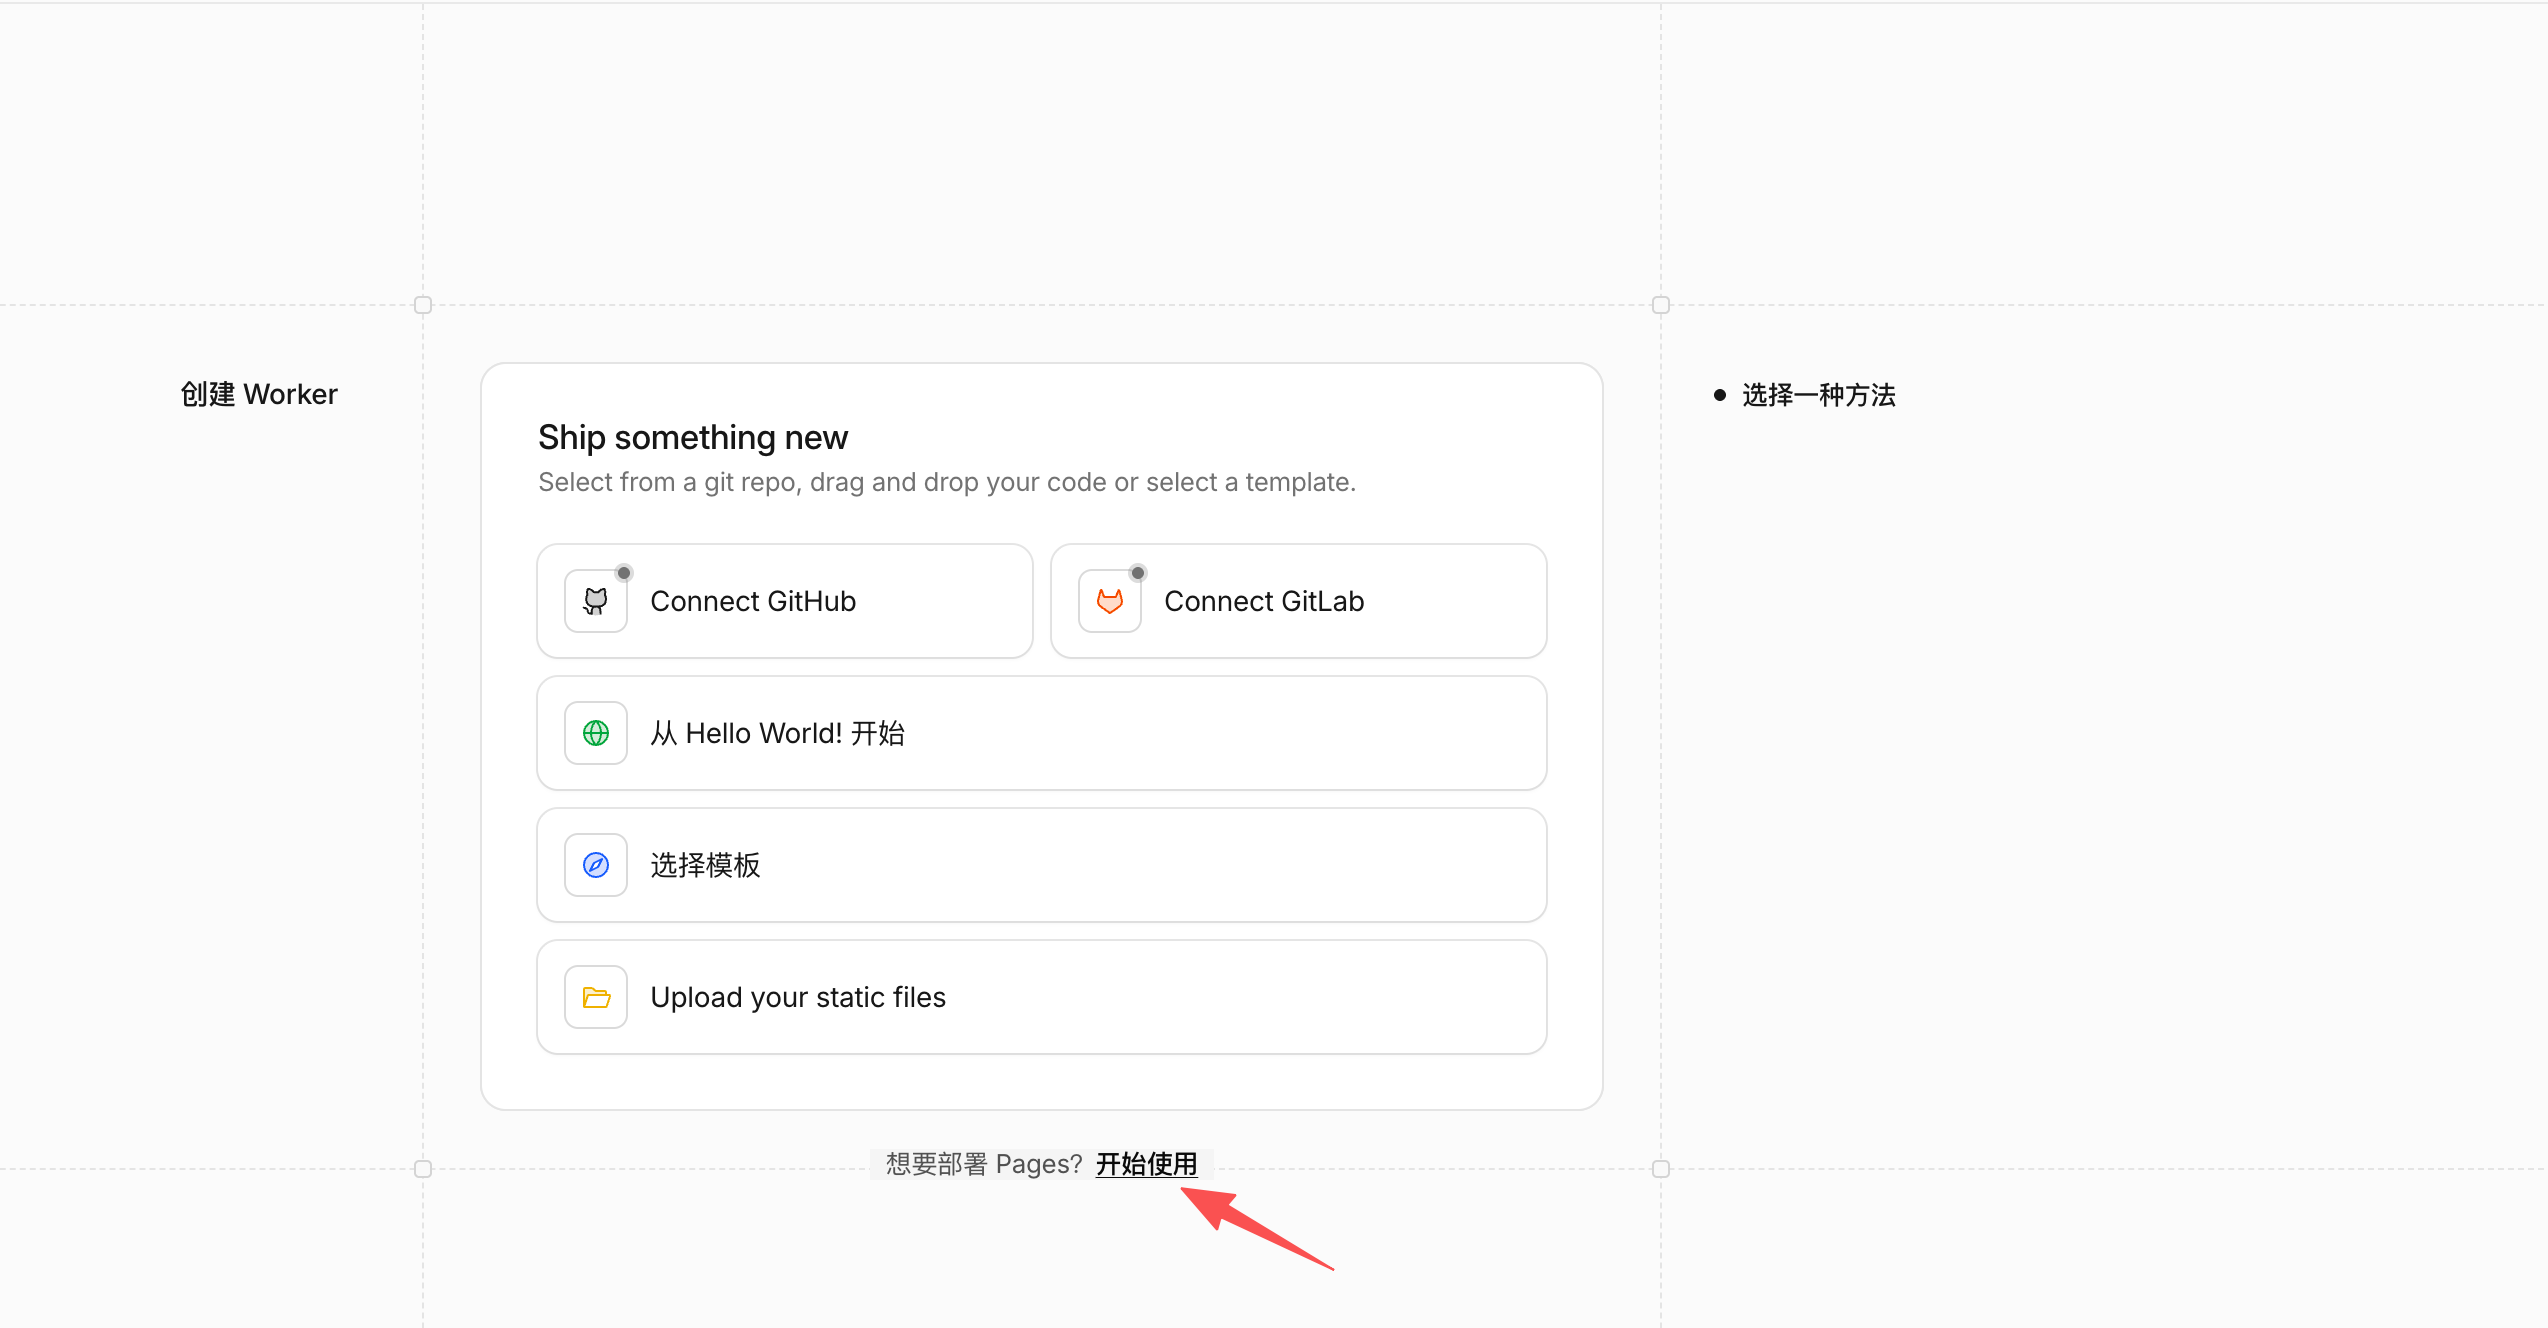Click the green globe Hello World icon
Screen dimensions: 2548x1328
[596, 733]
